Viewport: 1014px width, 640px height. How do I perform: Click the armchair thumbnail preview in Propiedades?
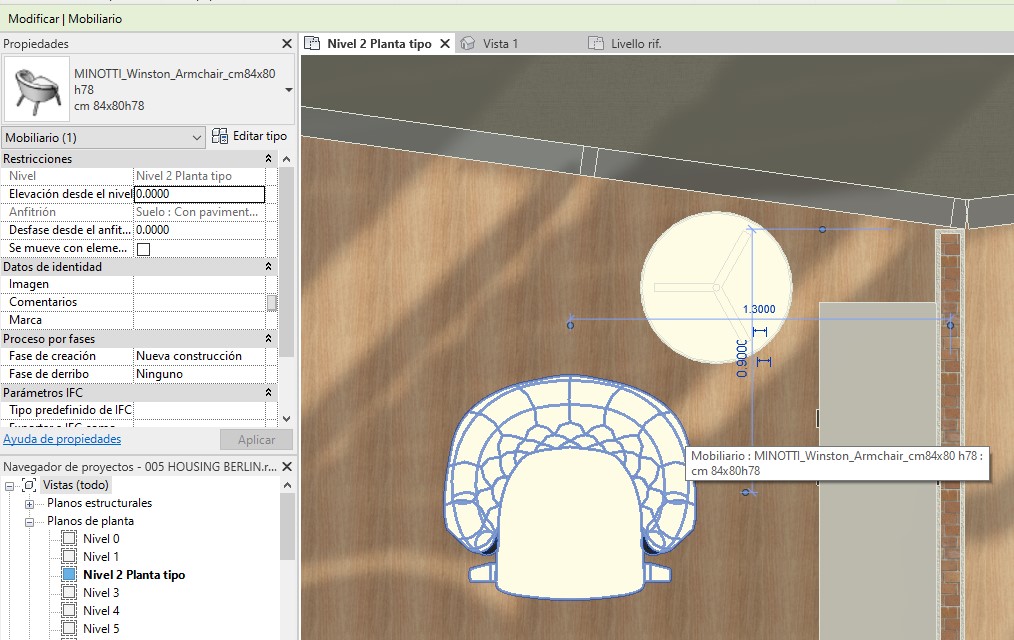36,88
